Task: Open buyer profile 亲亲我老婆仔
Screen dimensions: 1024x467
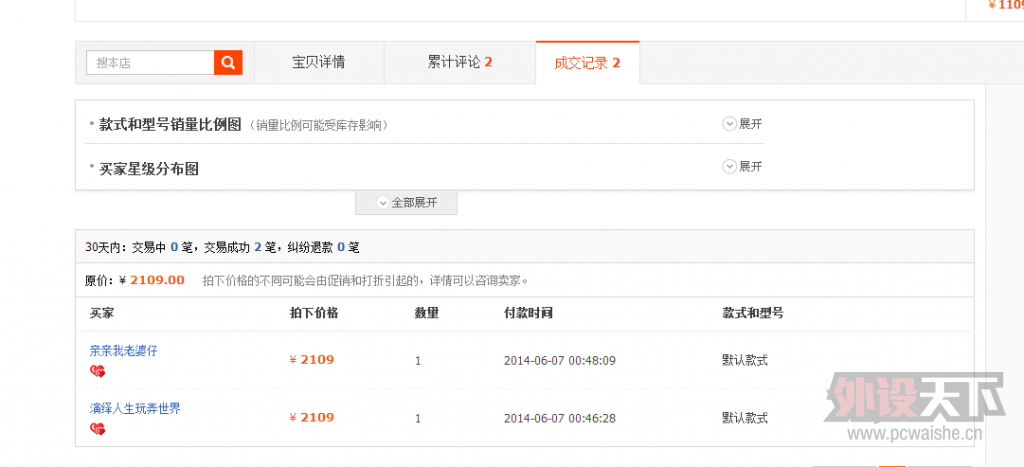Action: coord(123,351)
